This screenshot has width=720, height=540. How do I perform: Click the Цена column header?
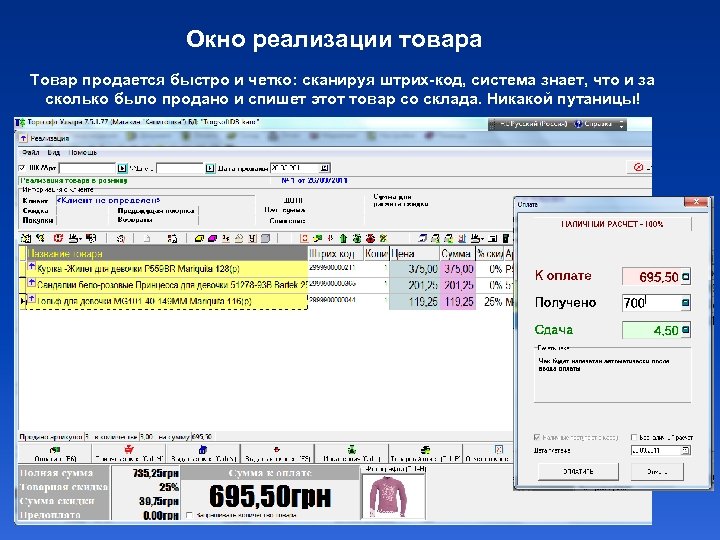414,253
